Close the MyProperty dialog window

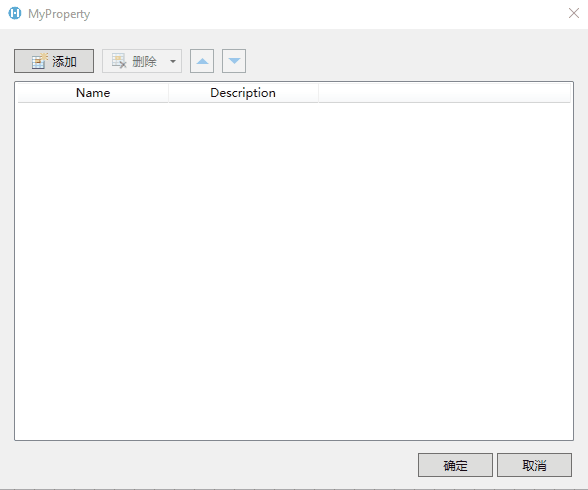(x=574, y=13)
